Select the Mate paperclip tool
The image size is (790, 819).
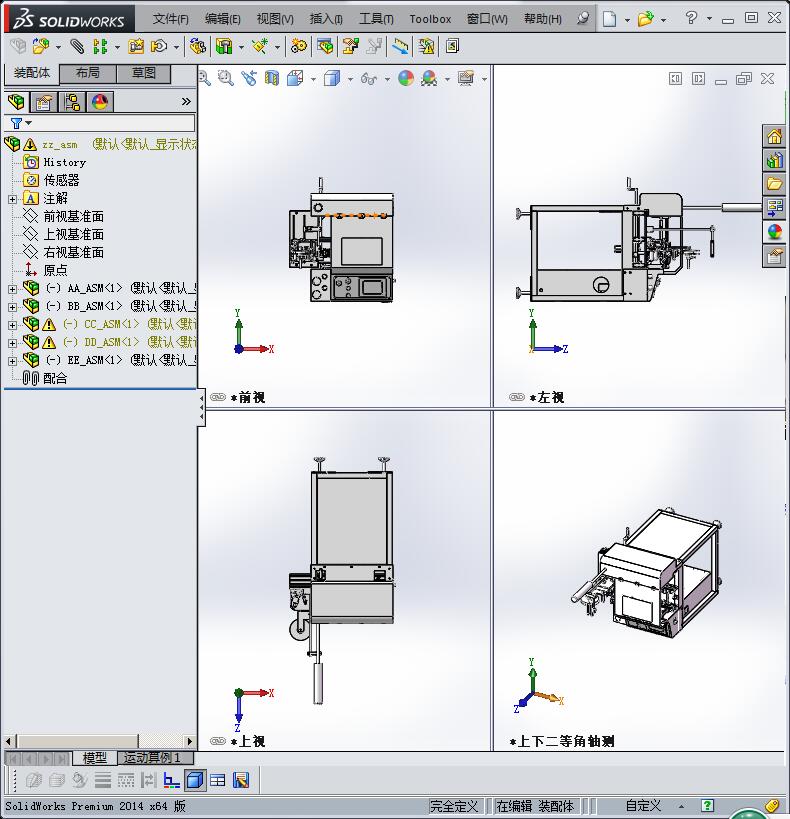(x=77, y=46)
